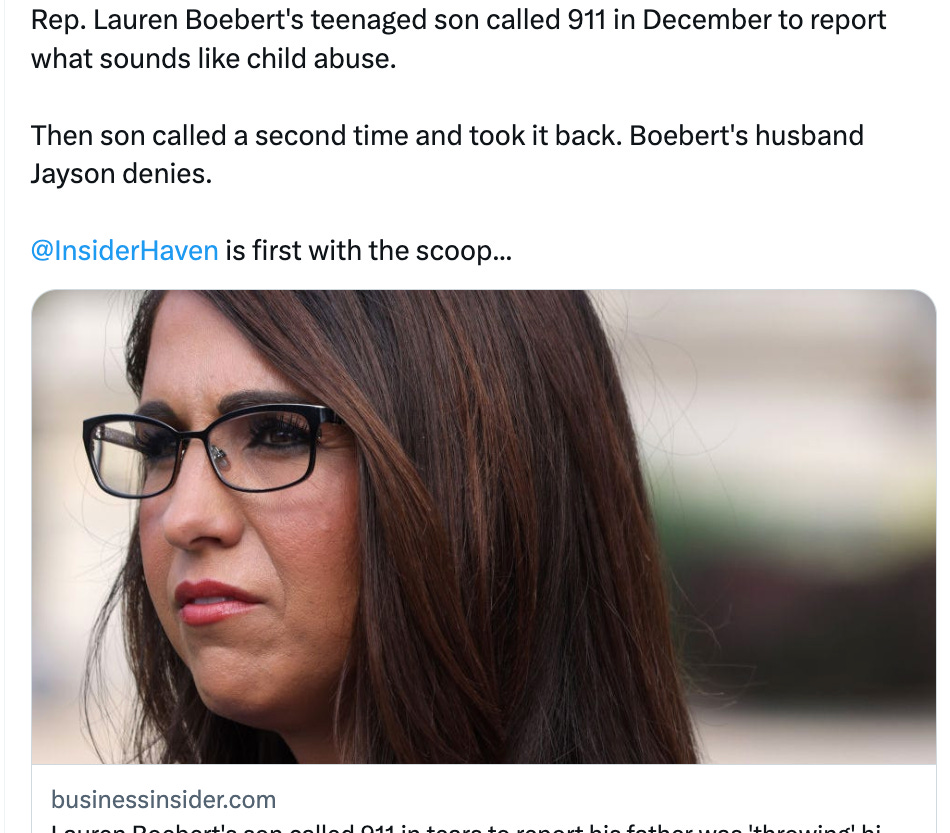Open the cut-off article headline under the domain
Image resolution: width=950 pixels, height=833 pixels.
[x=465, y=828]
